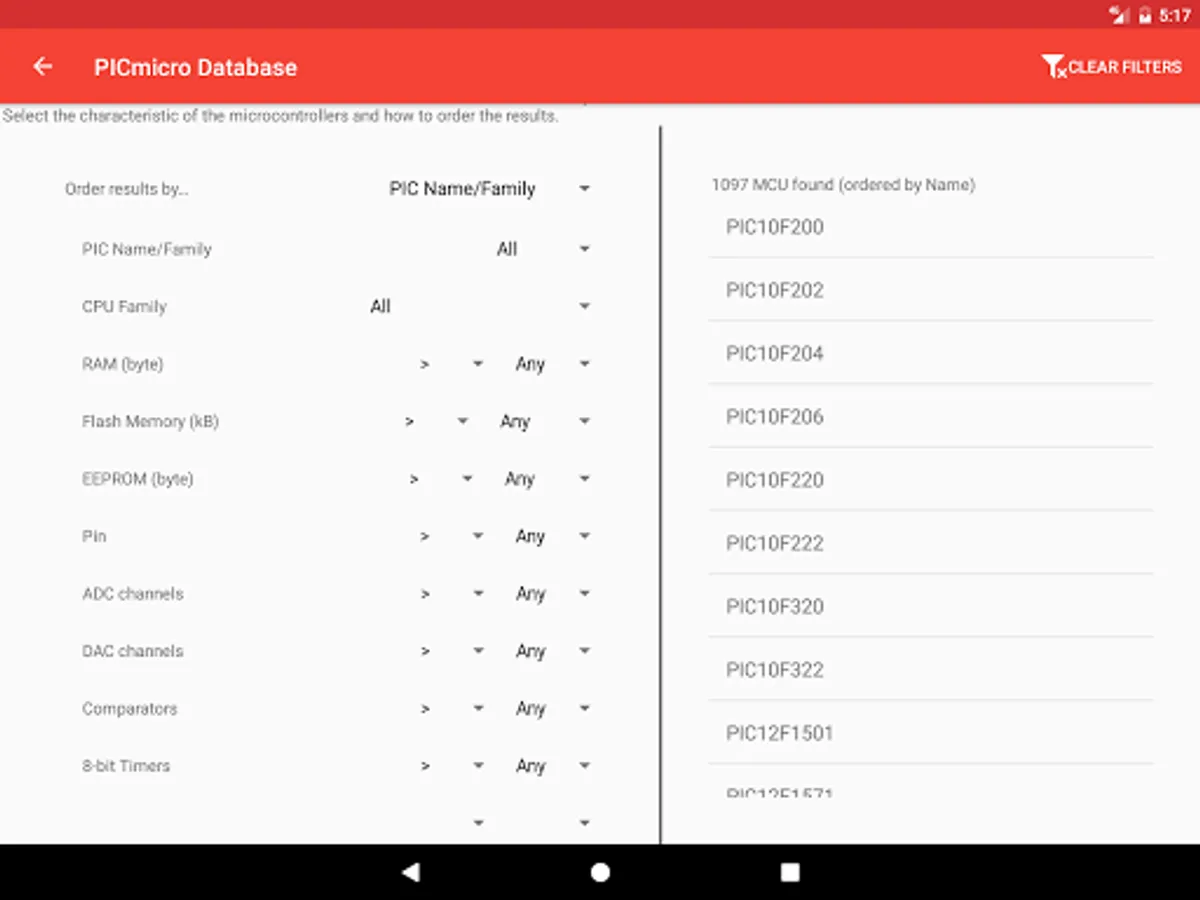Select PIC10F220 from the results list
The height and width of the screenshot is (900, 1200).
tap(931, 480)
